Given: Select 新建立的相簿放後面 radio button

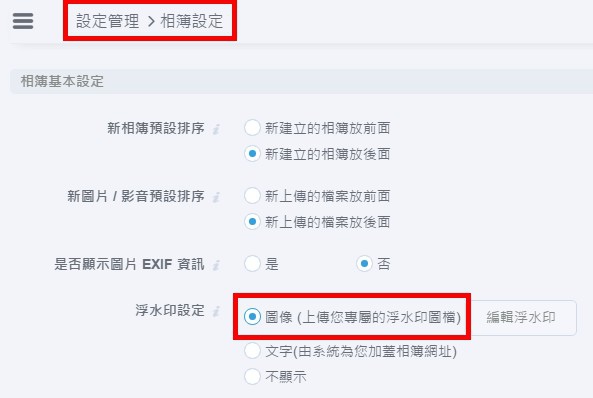Looking at the screenshot, I should (252, 154).
